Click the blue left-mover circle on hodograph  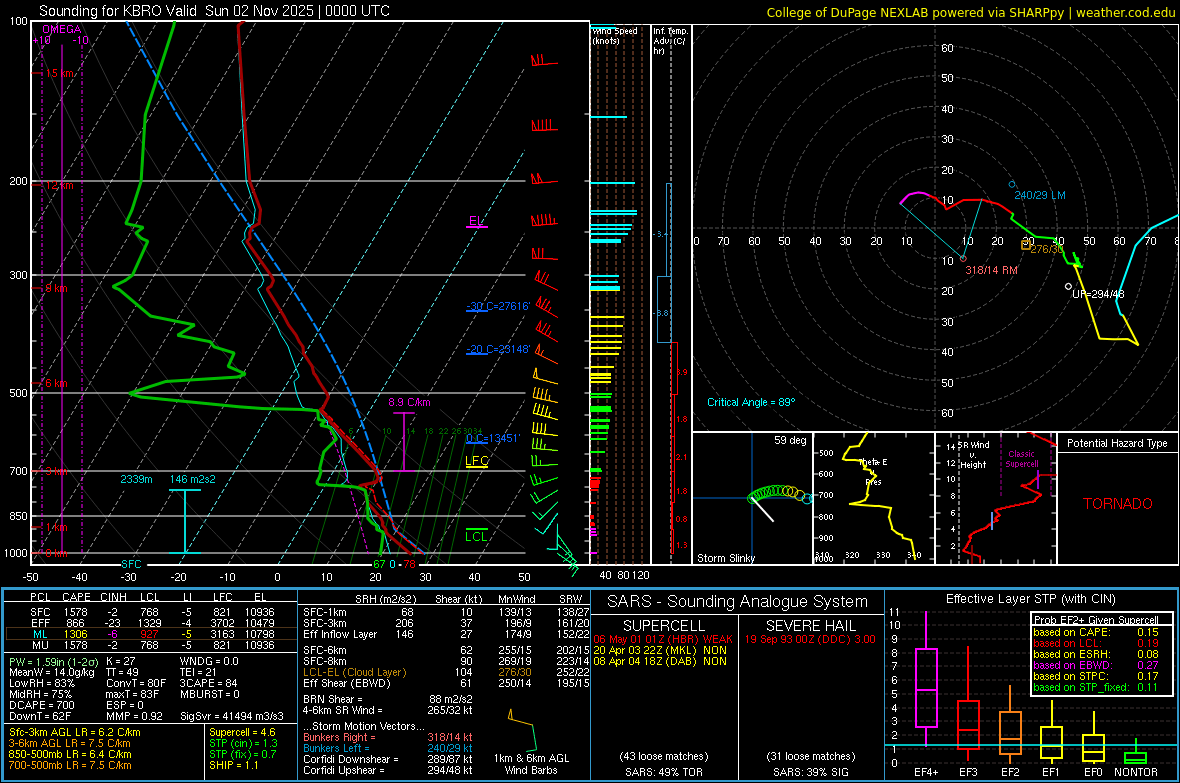1012,184
